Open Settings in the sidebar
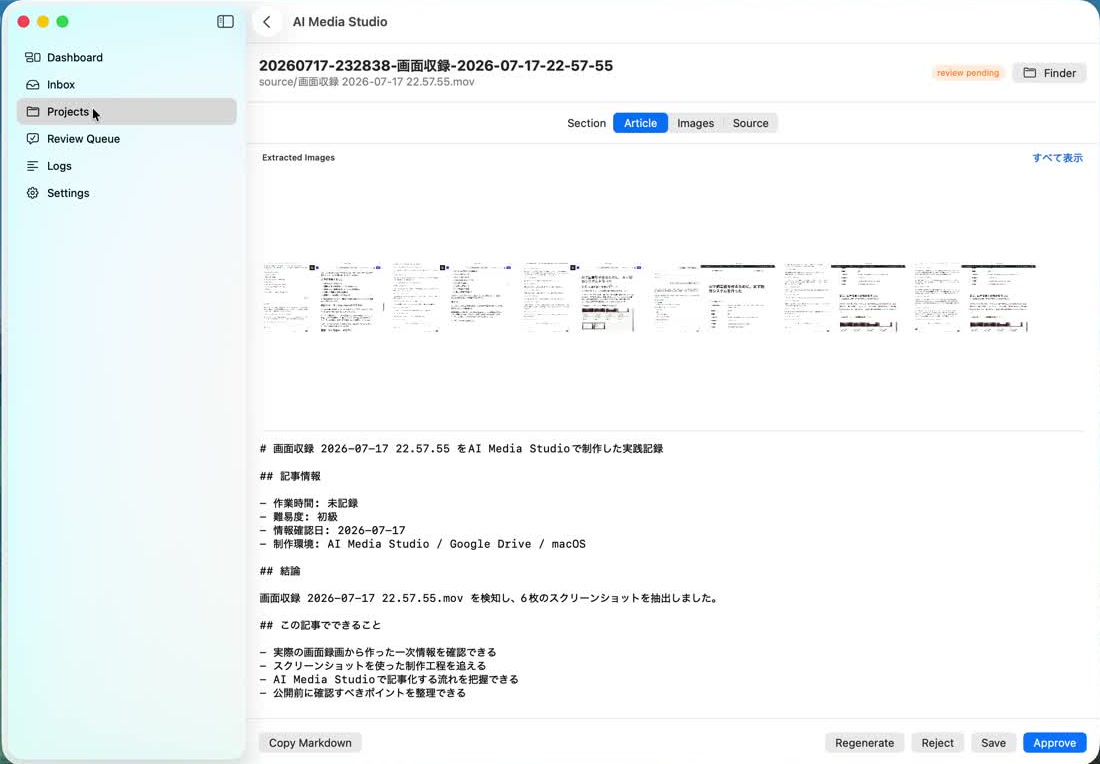 click(x=126, y=193)
